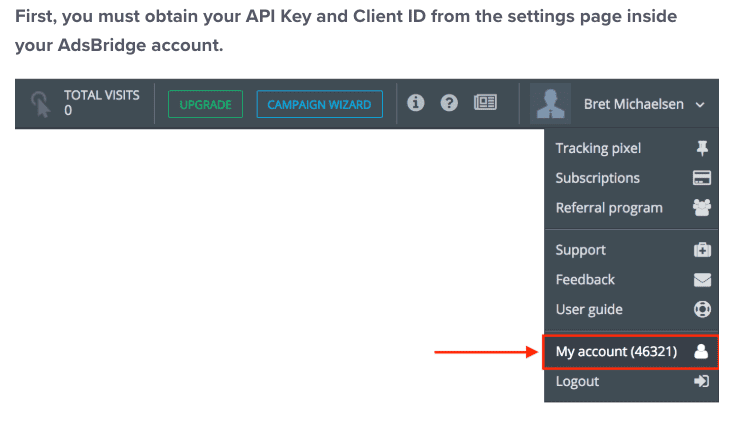
Task: Click the Tracking pixel pin icon
Action: 702,148
